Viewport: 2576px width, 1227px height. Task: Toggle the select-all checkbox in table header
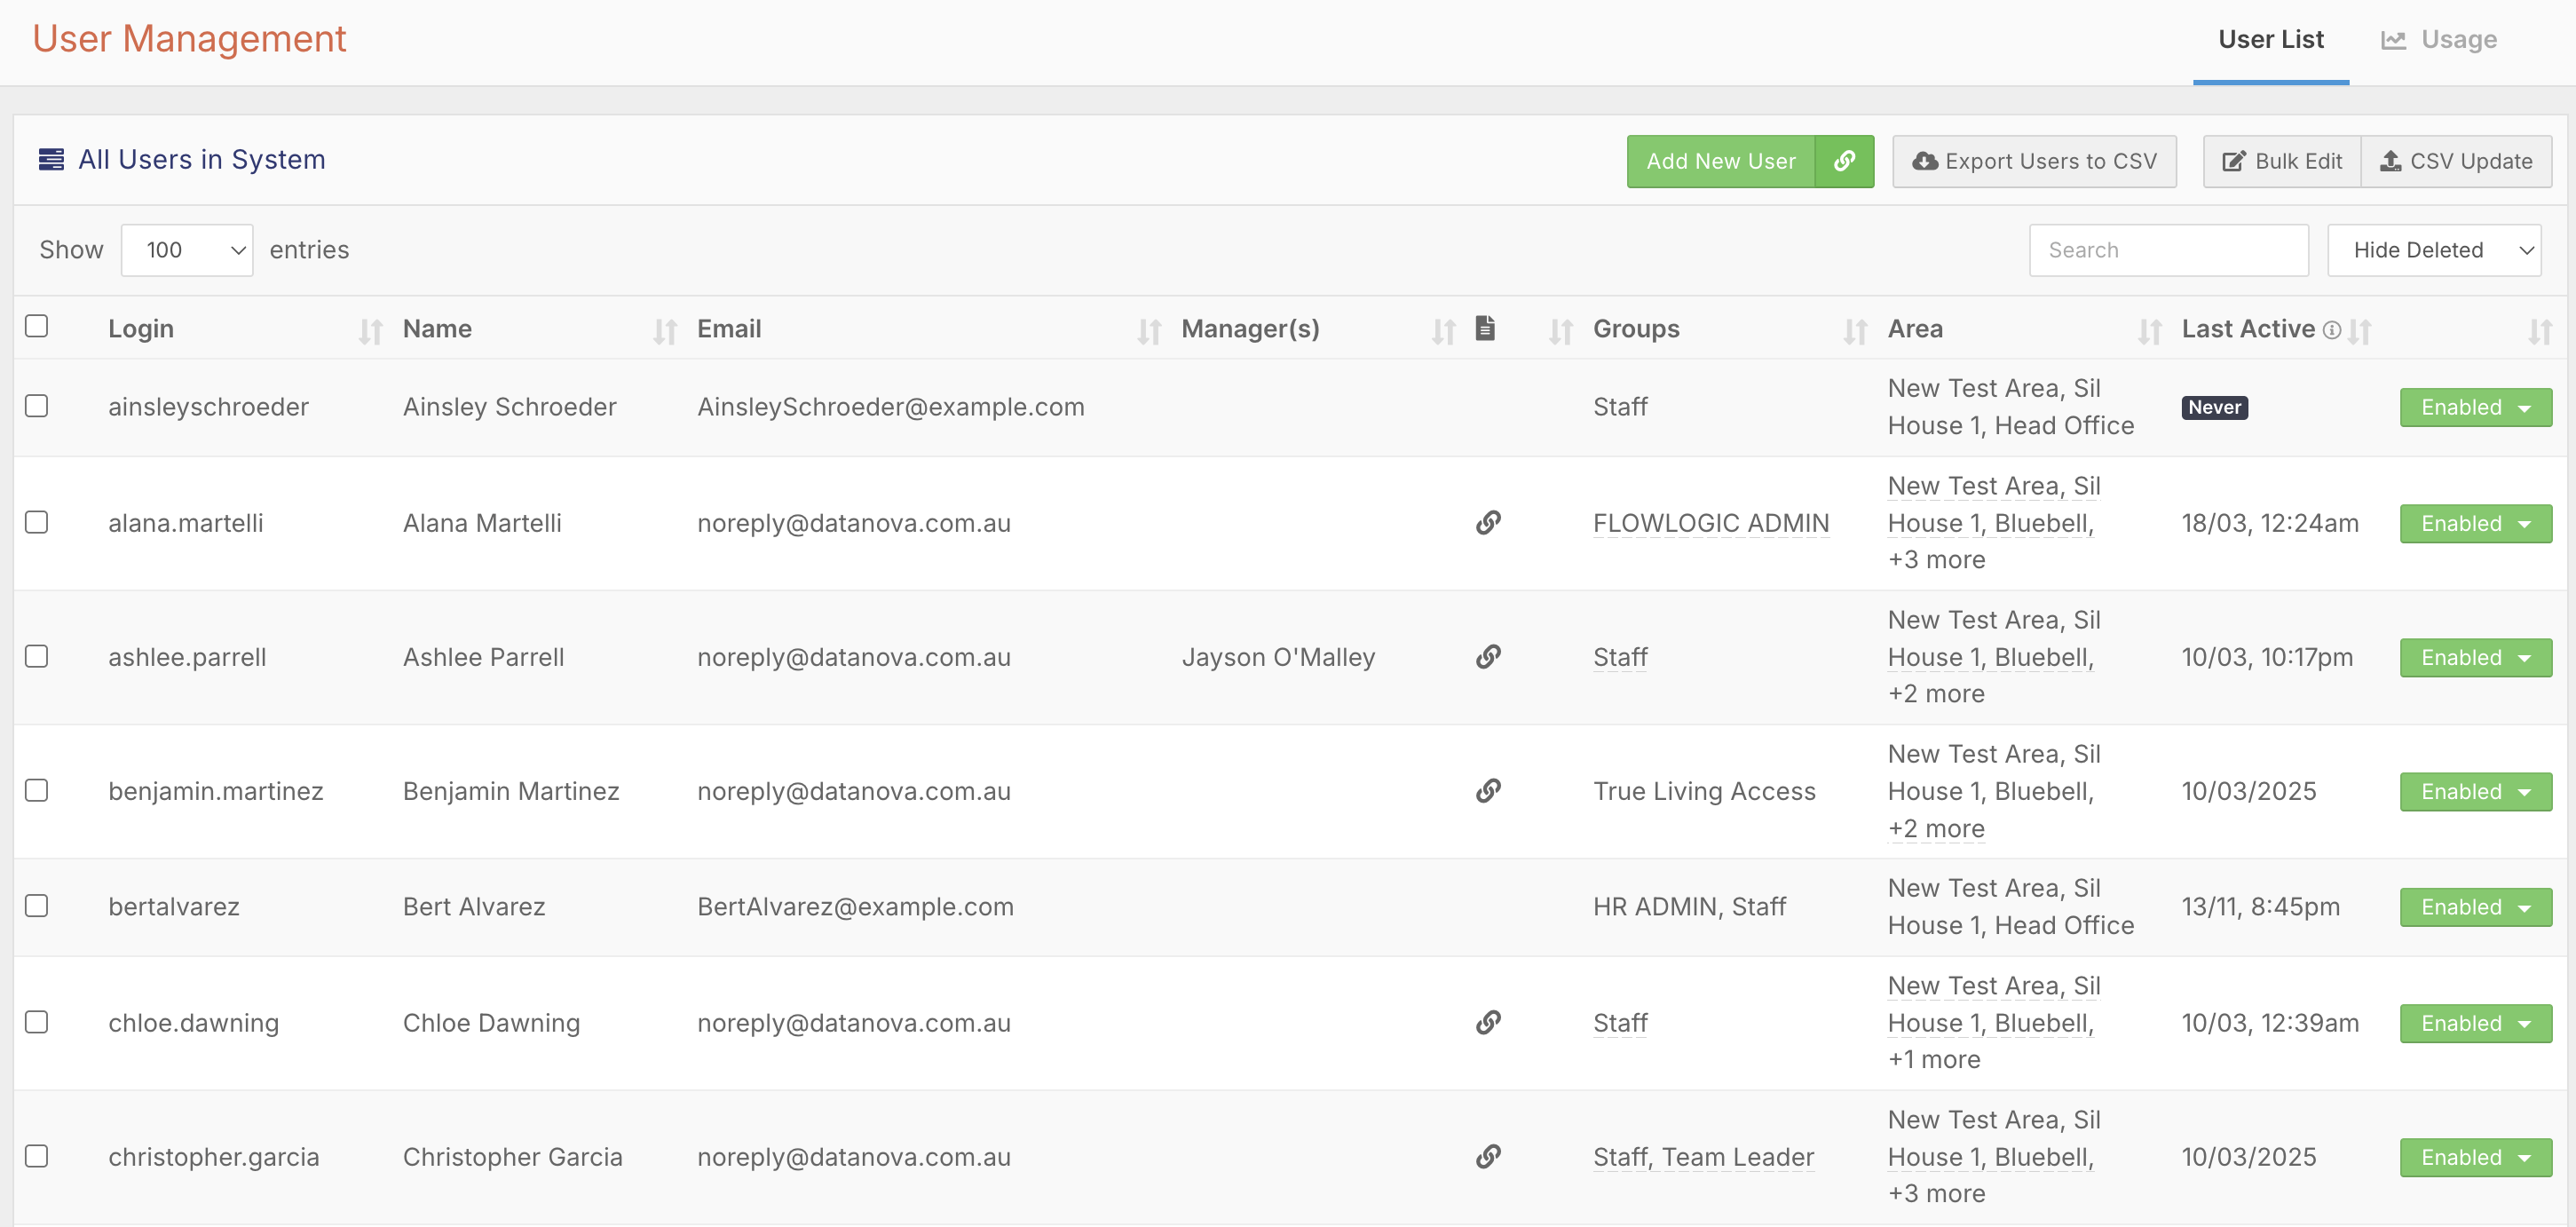[37, 326]
